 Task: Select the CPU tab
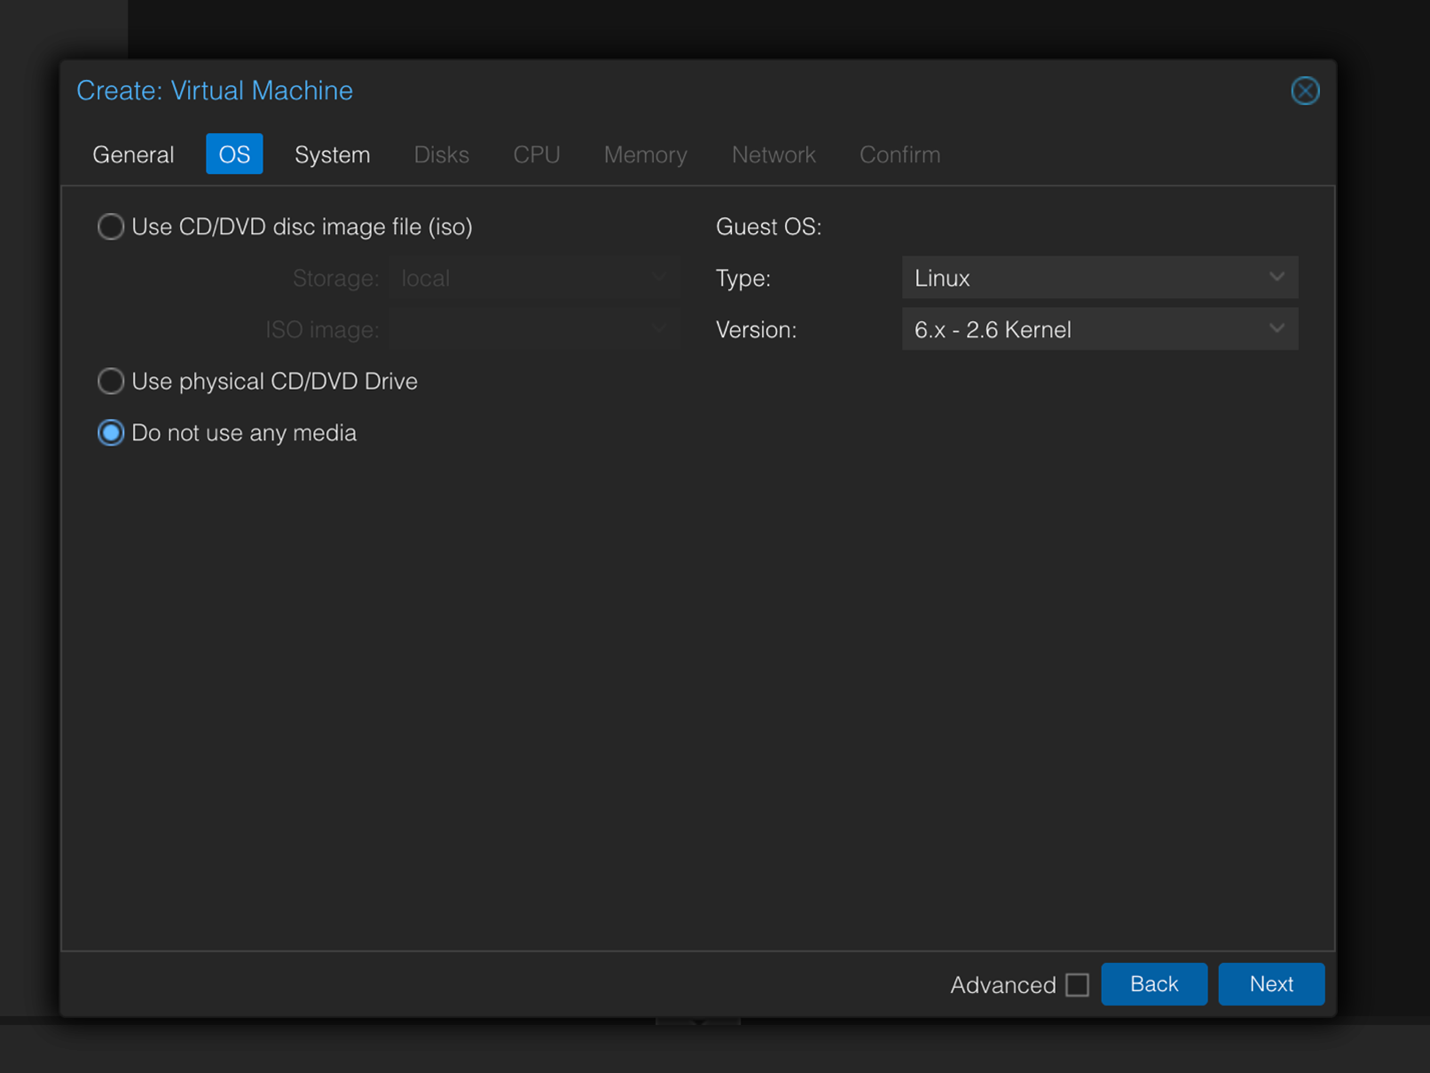[536, 155]
